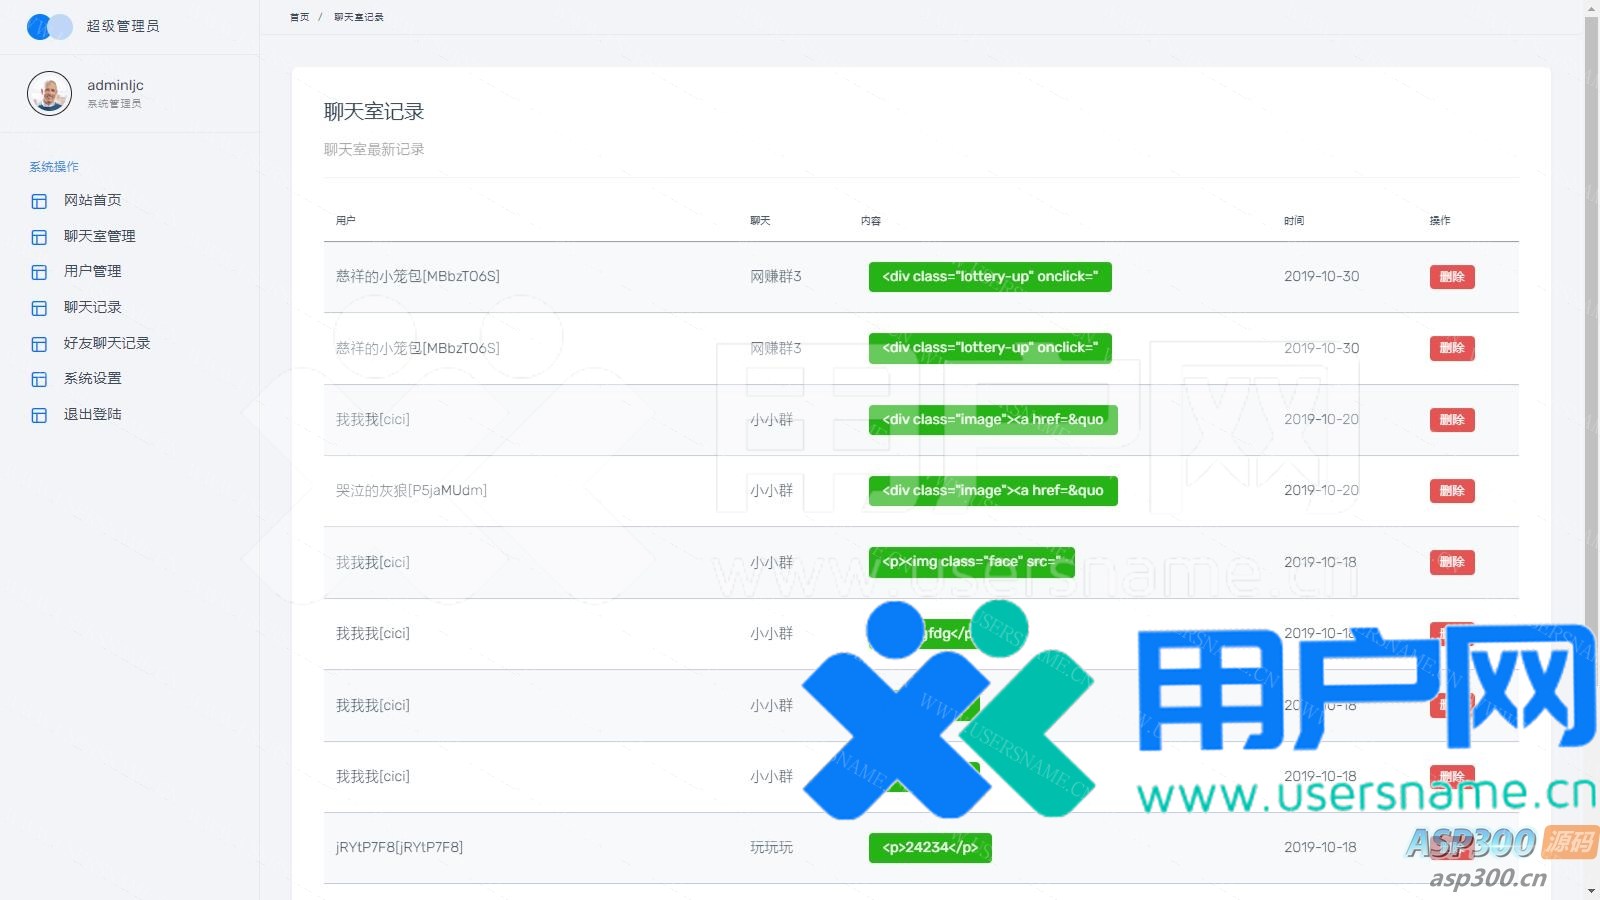Open the adminljc profile avatar
The width and height of the screenshot is (1600, 900).
[49, 94]
